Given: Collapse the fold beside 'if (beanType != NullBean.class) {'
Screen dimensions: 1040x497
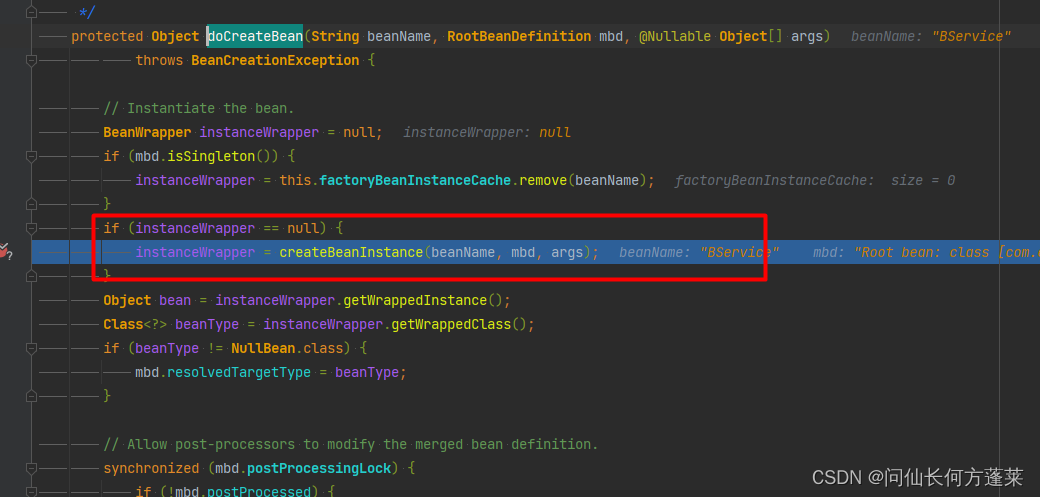Looking at the screenshot, I should [31, 348].
